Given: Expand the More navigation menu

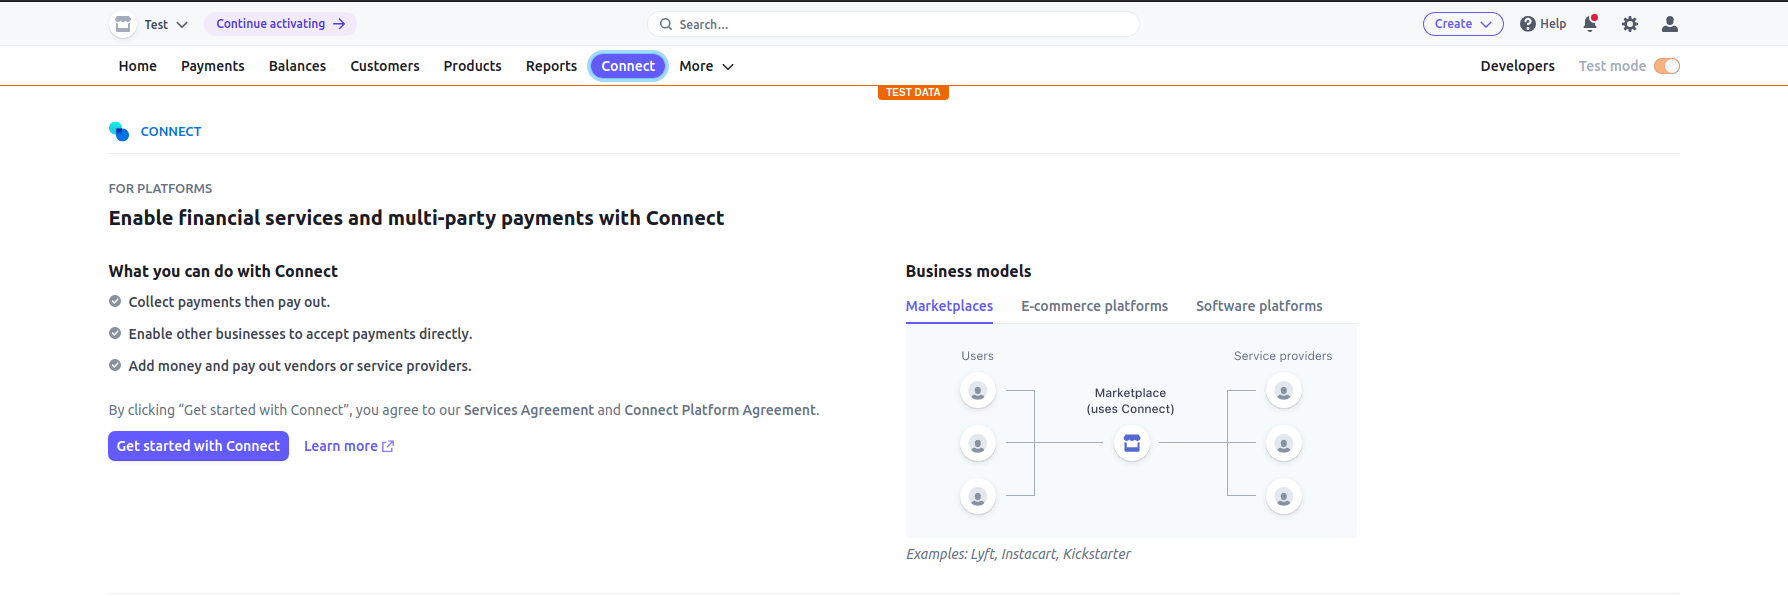Looking at the screenshot, I should point(706,66).
